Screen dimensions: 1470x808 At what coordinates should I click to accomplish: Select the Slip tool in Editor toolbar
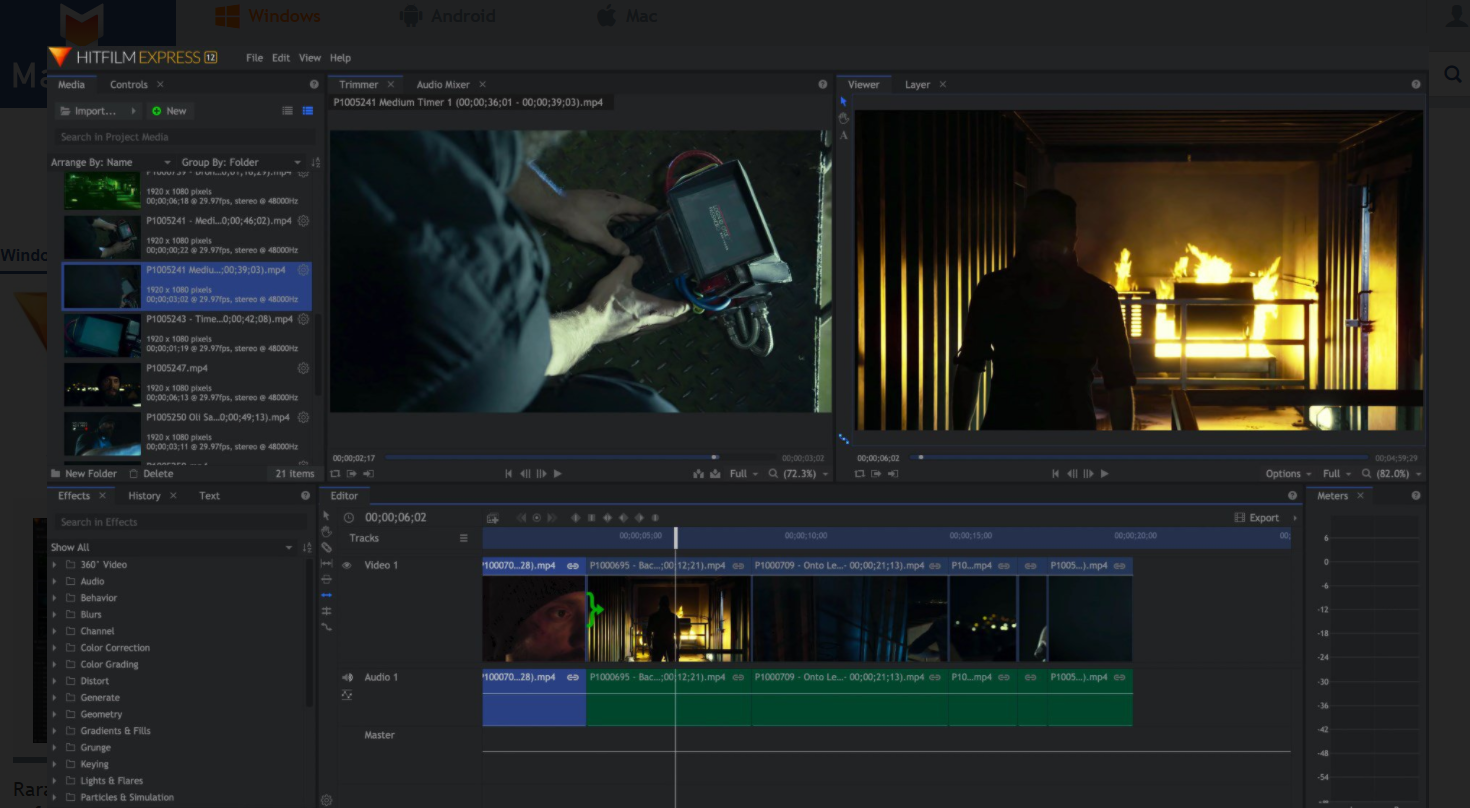[326, 563]
